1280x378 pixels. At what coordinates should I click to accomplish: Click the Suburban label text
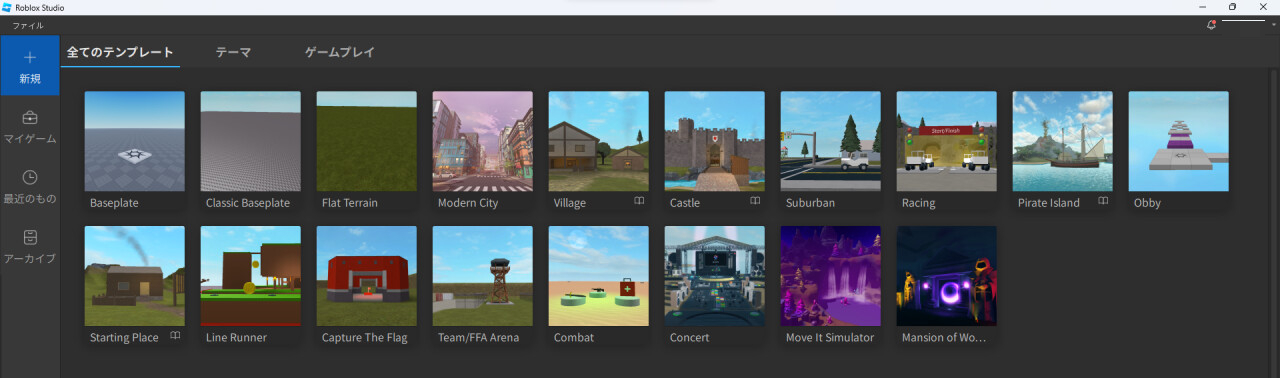click(810, 203)
